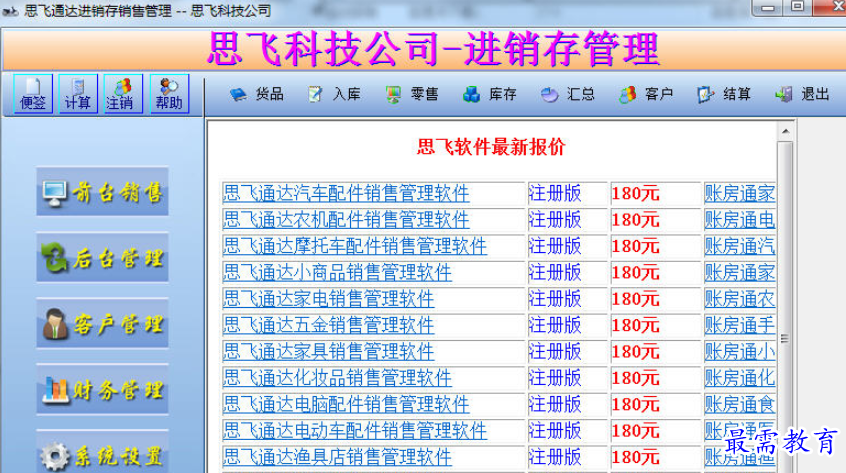Image resolution: width=846 pixels, height=473 pixels.
Task: Open link 思飞通达家电销售管理软件
Action: pos(329,299)
